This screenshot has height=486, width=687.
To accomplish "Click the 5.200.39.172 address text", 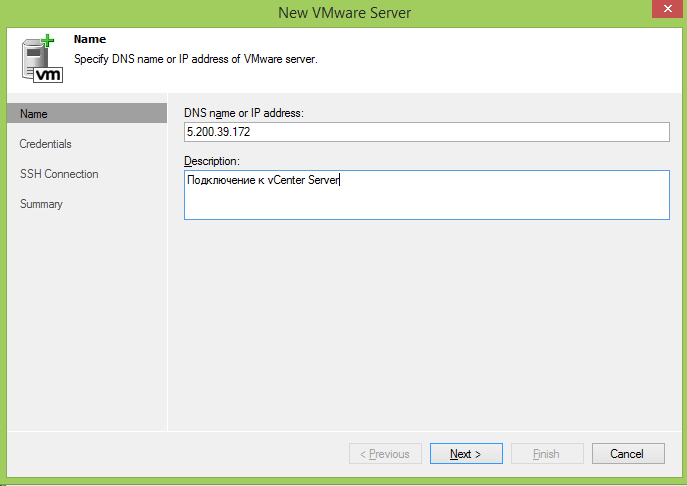I will [x=218, y=132].
